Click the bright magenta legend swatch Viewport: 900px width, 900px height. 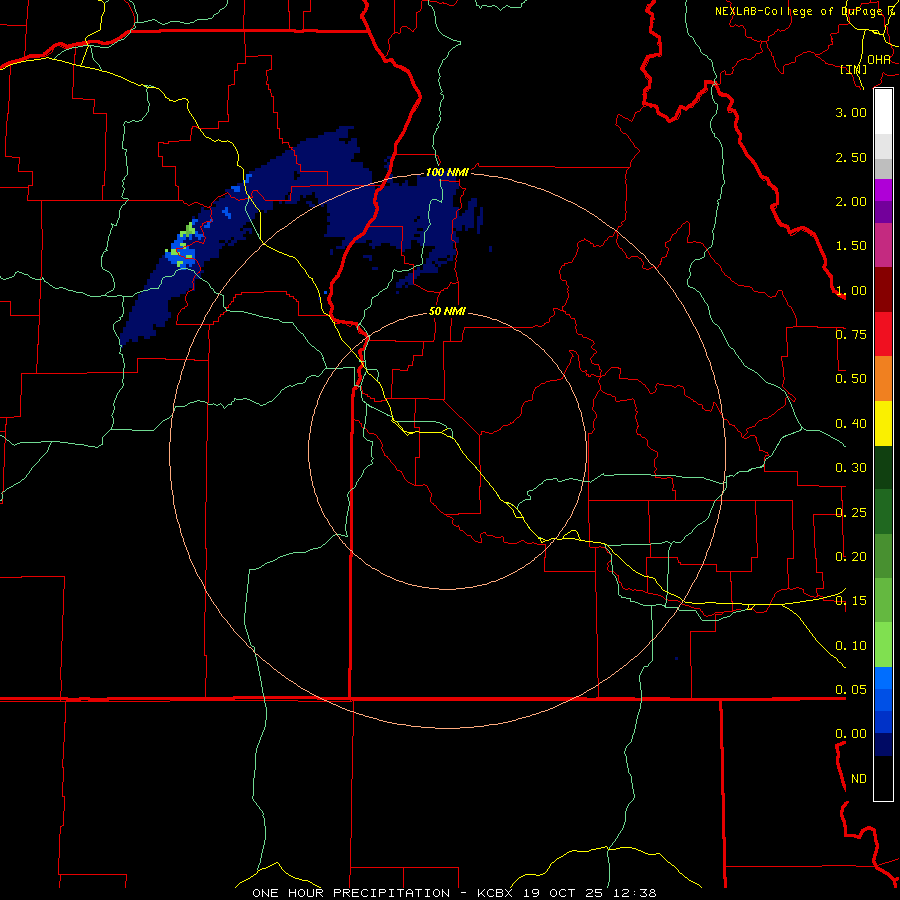(883, 190)
